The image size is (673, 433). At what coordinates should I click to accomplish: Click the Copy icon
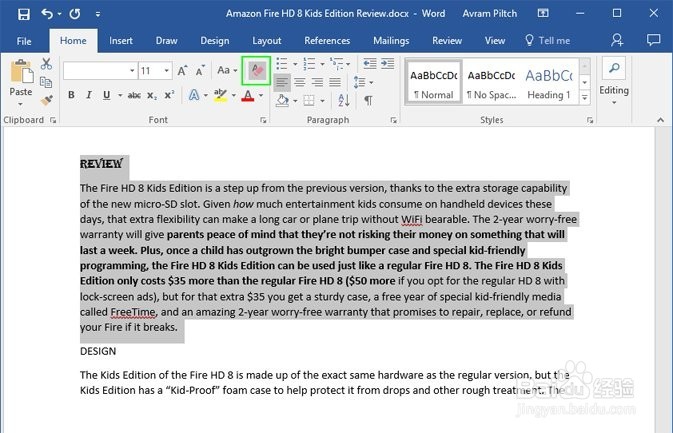(46, 82)
